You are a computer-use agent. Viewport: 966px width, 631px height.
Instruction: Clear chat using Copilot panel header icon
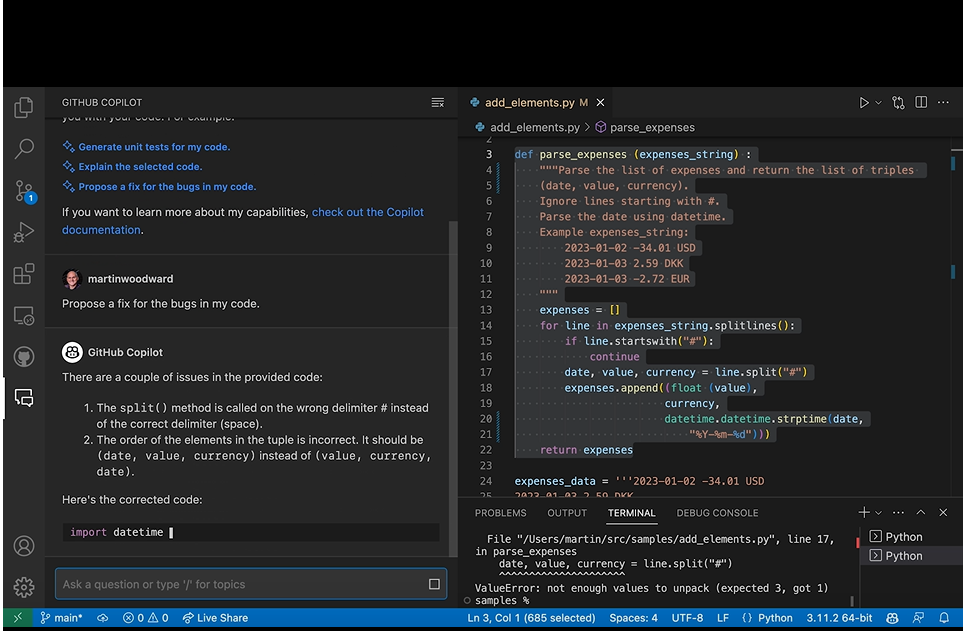pyautogui.click(x=437, y=102)
